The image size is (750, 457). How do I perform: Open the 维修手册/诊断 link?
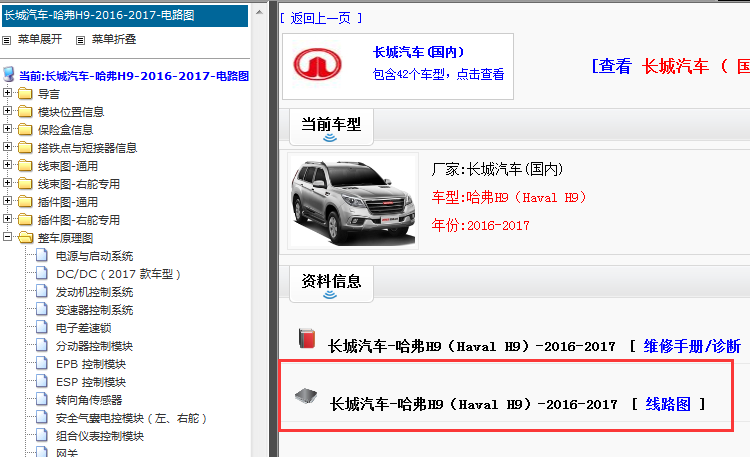pos(692,346)
